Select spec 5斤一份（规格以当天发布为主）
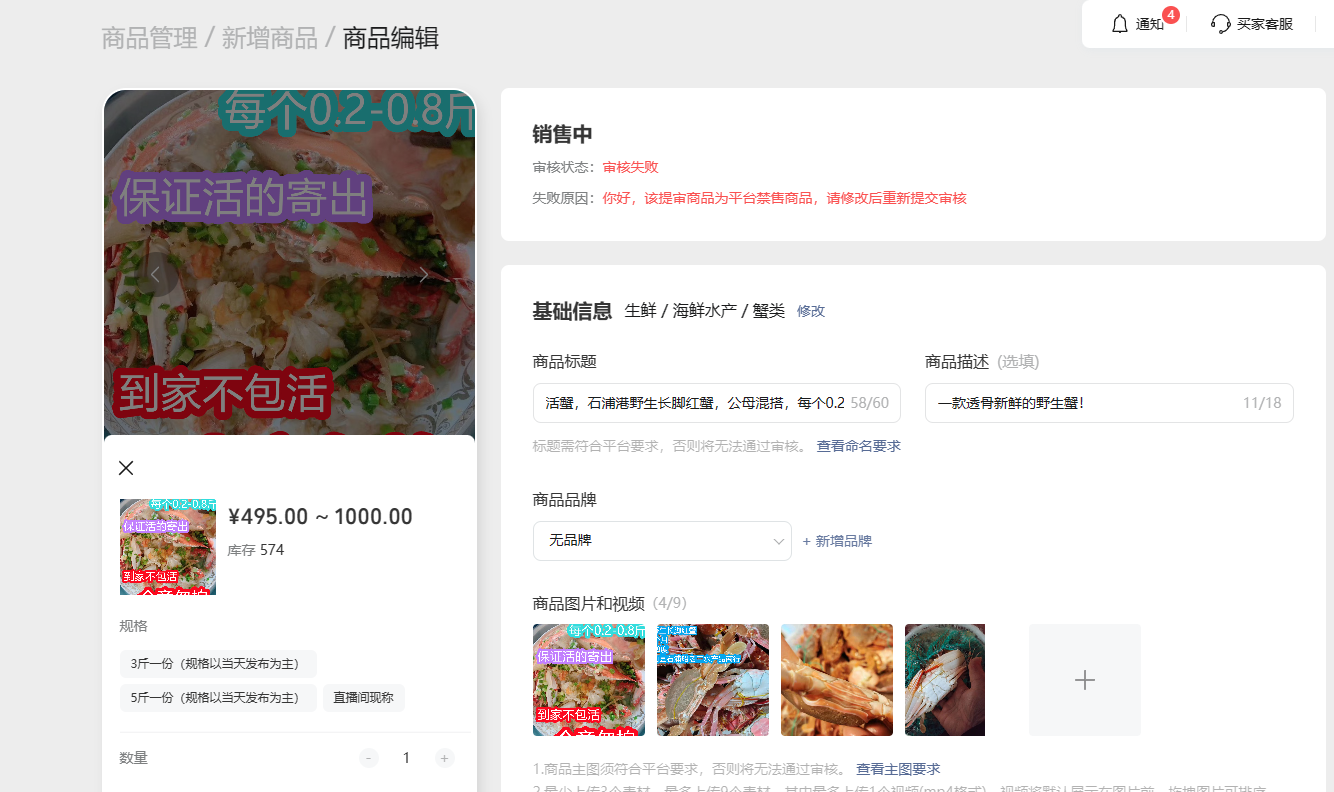1334x792 pixels. 218,698
